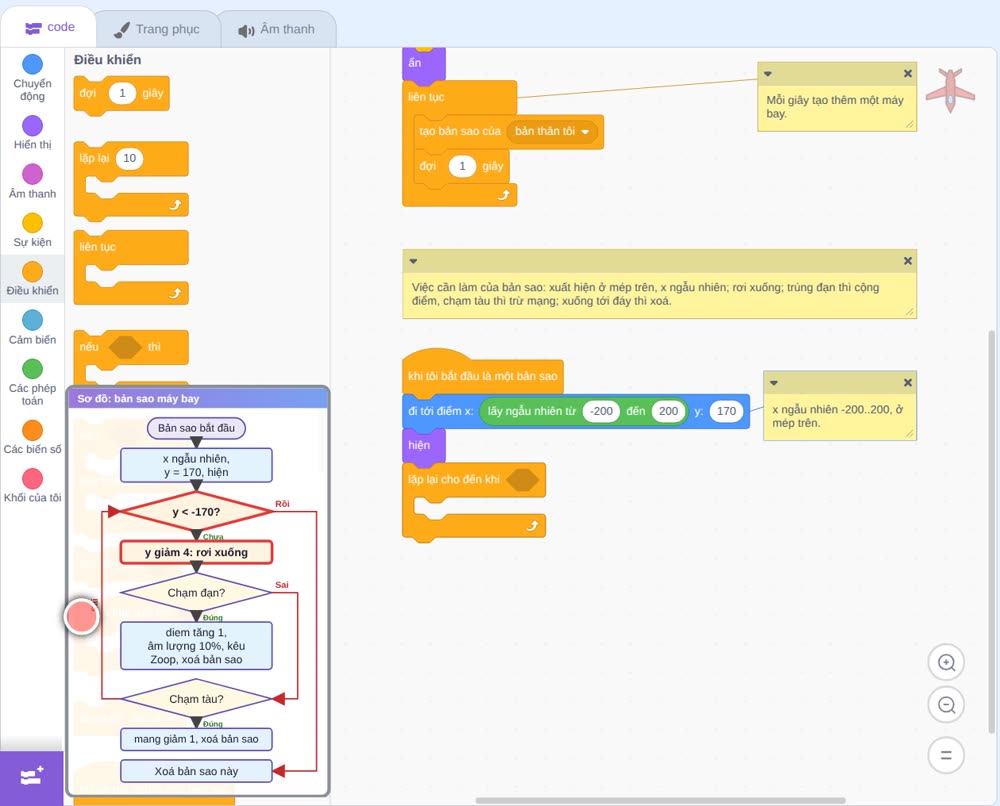Open the Cảm biến block category

[32, 327]
